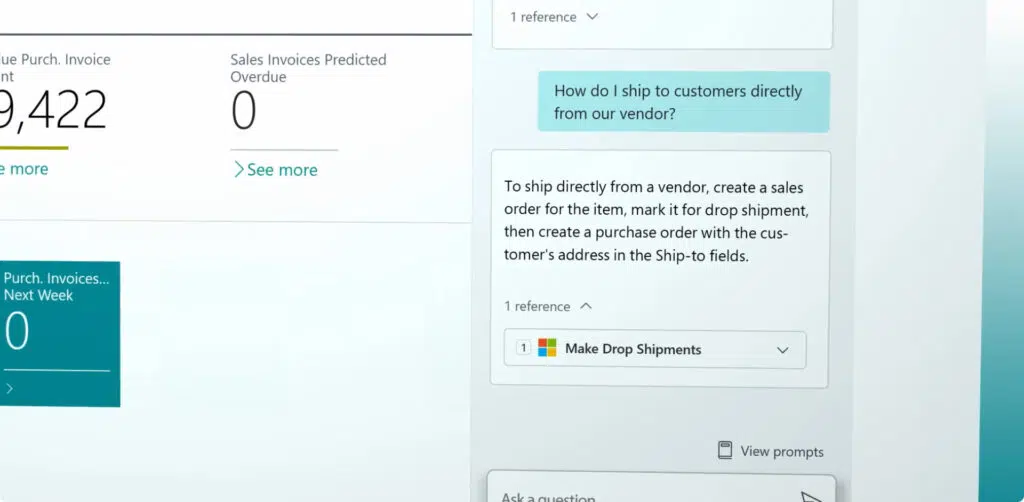Select the user message about shipping to customers
This screenshot has height=502, width=1024.
(684, 102)
